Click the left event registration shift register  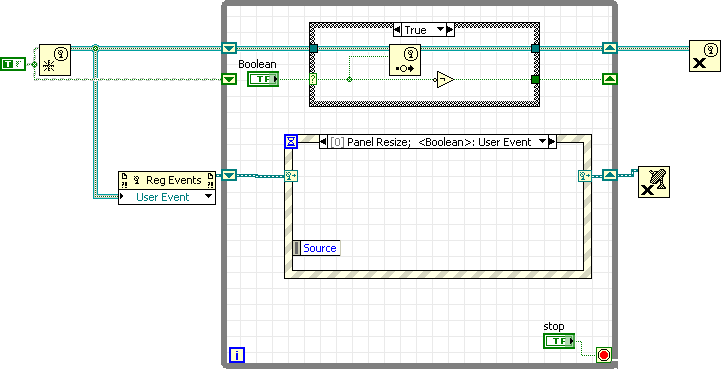[x=229, y=175]
